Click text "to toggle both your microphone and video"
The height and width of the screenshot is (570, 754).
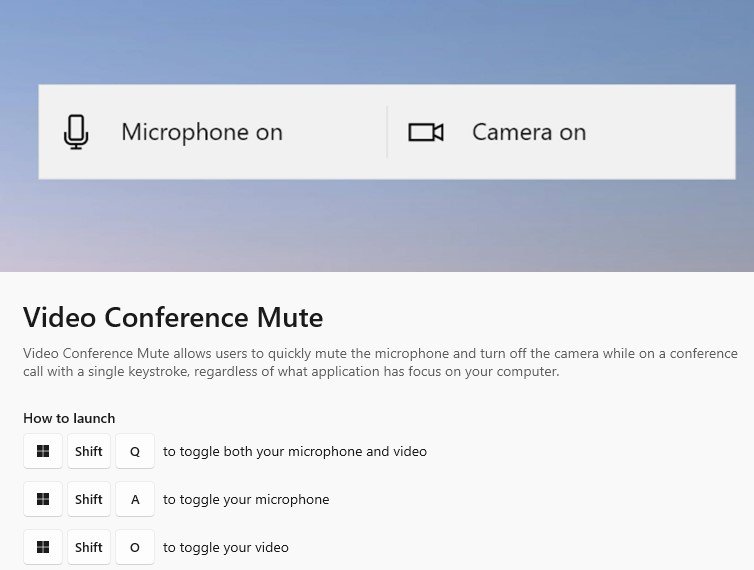click(x=295, y=452)
